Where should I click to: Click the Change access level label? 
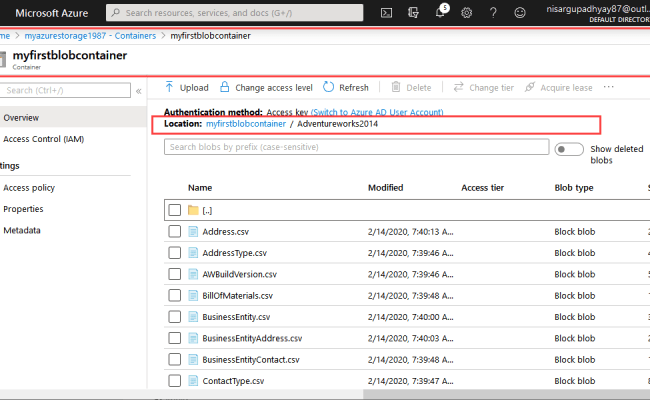click(274, 87)
